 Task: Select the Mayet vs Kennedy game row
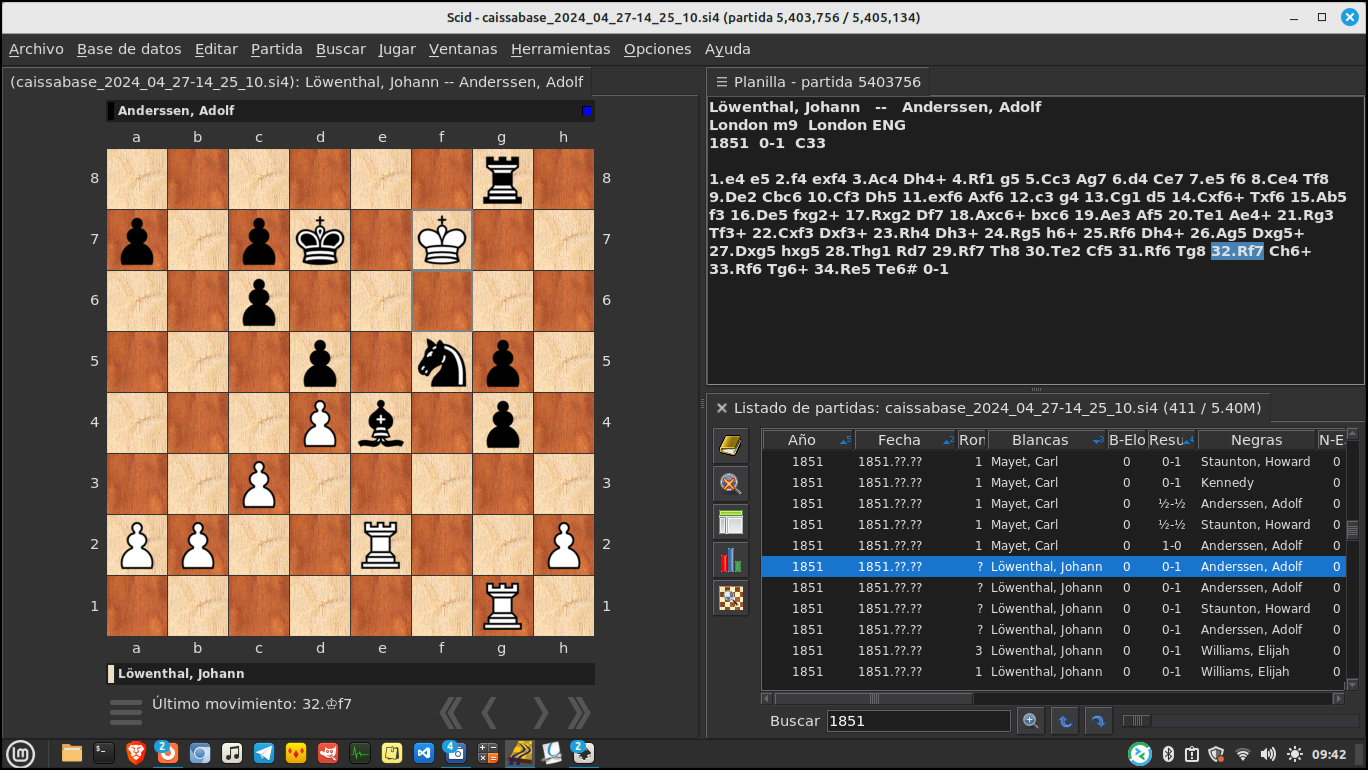(x=1053, y=482)
